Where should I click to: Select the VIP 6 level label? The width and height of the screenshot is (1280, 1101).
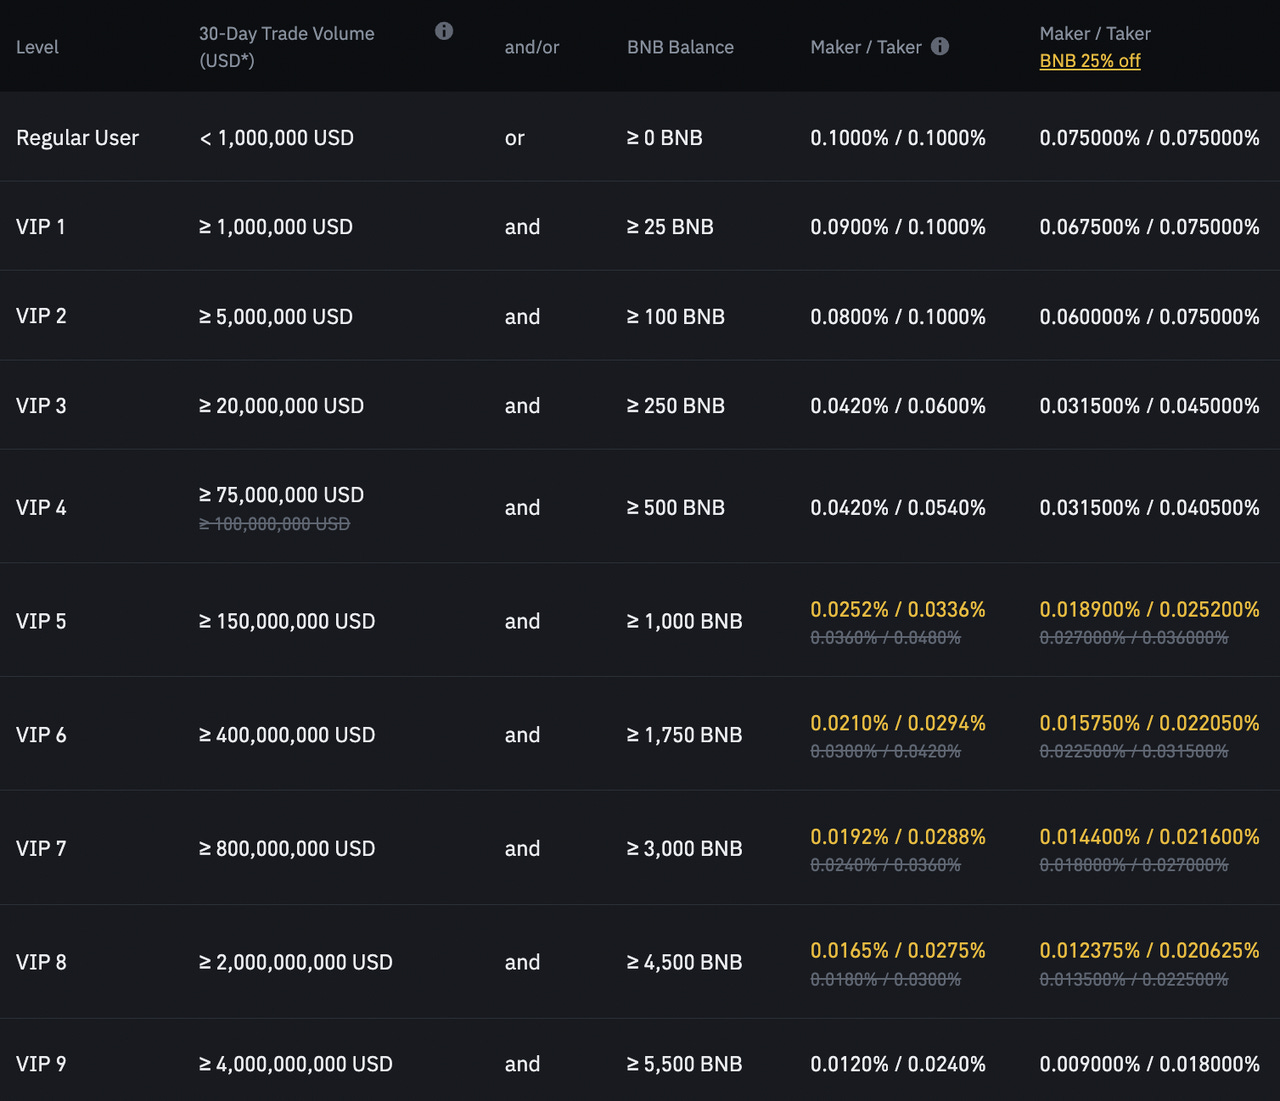[41, 735]
